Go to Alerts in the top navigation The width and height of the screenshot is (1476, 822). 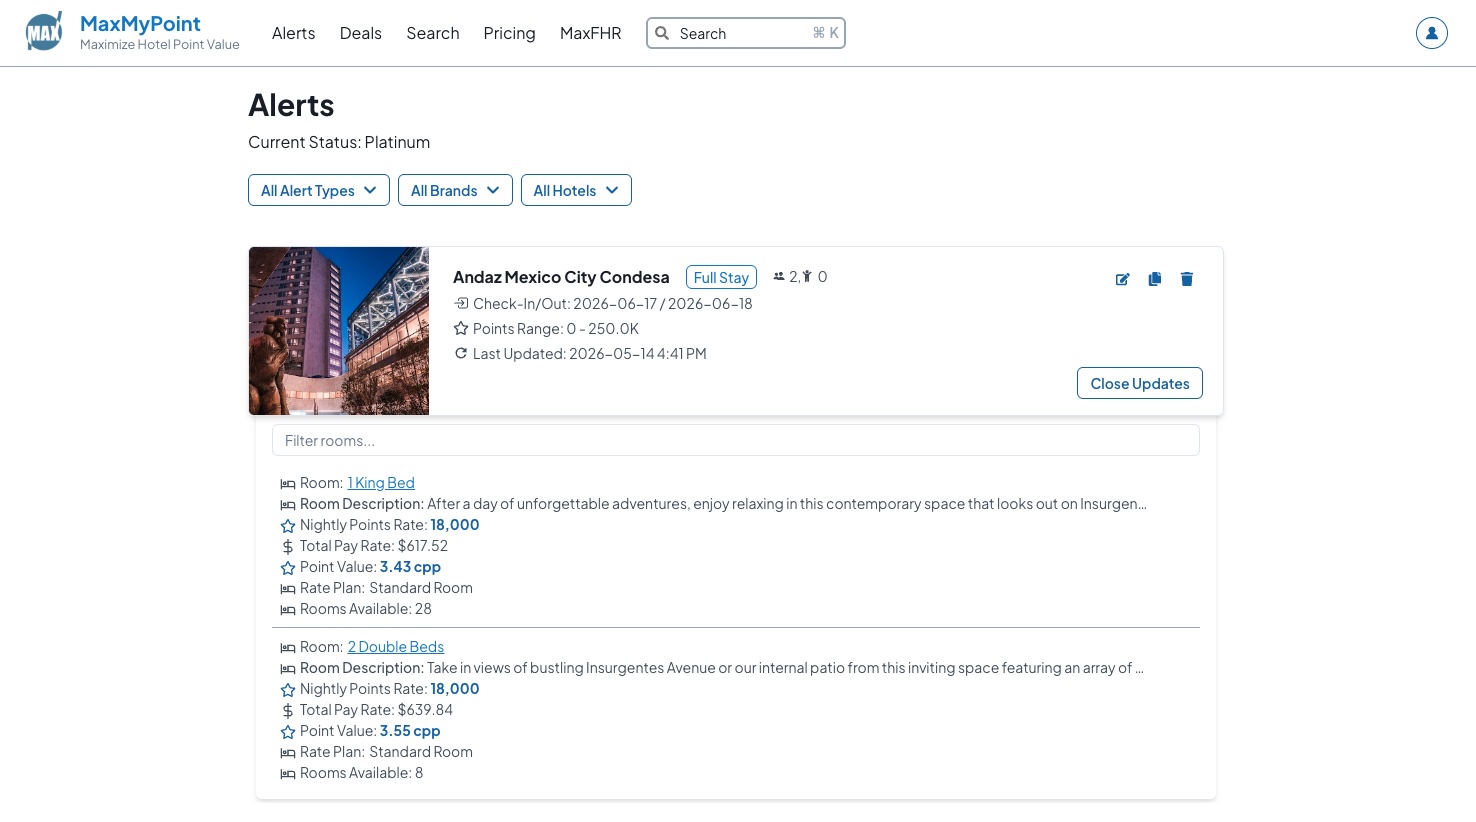pyautogui.click(x=294, y=33)
